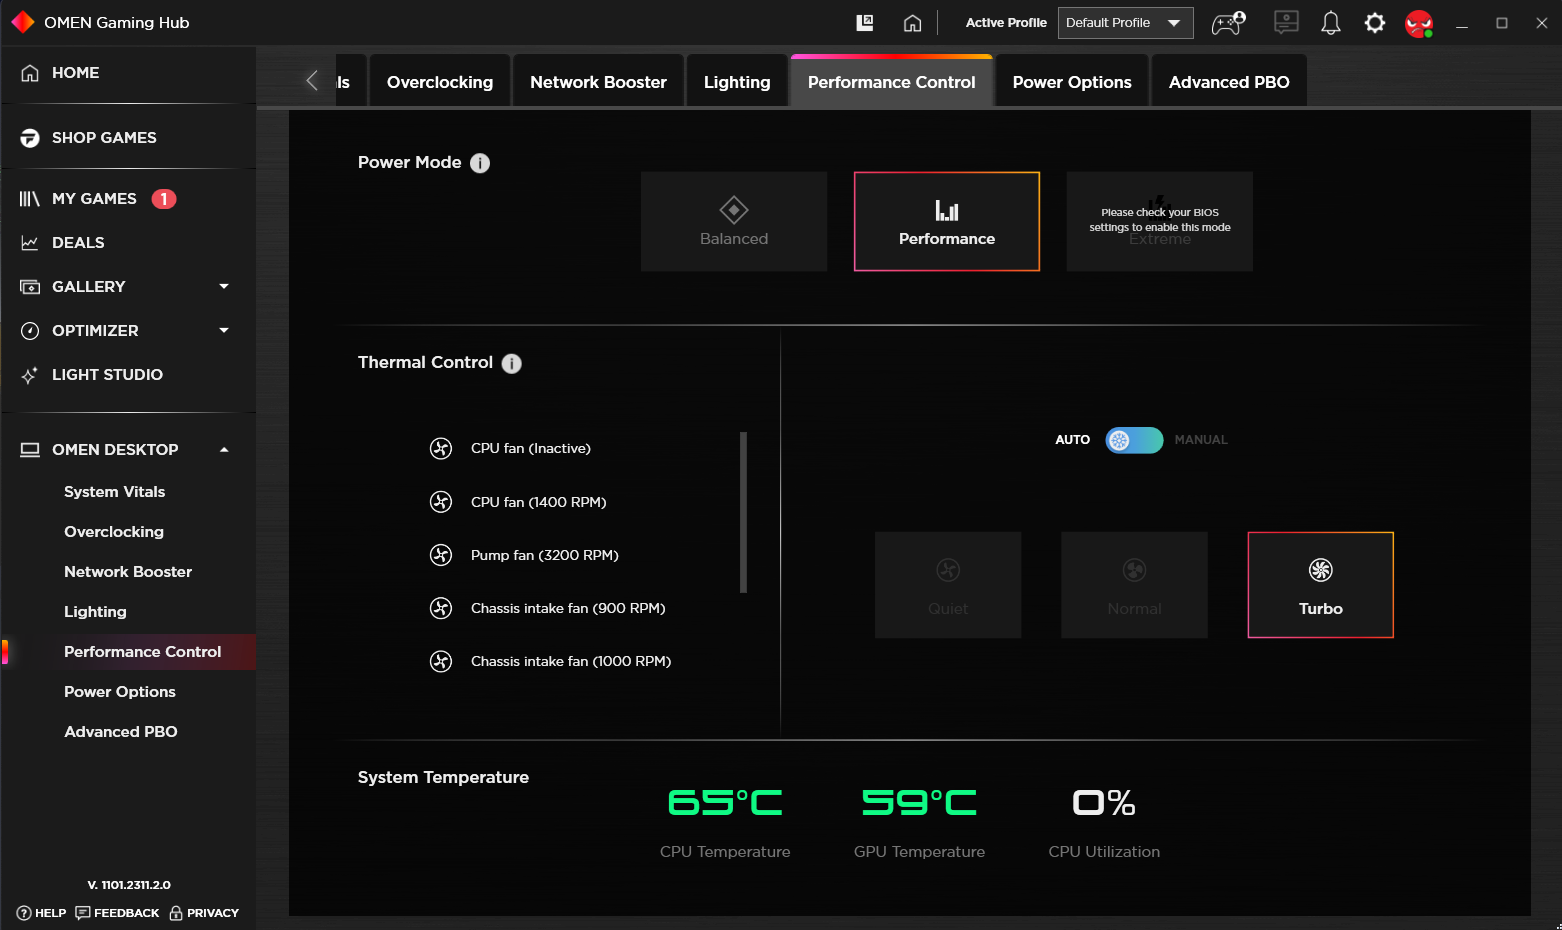Switch to the Advanced PBO tab
The image size is (1562, 930).
click(x=1229, y=82)
